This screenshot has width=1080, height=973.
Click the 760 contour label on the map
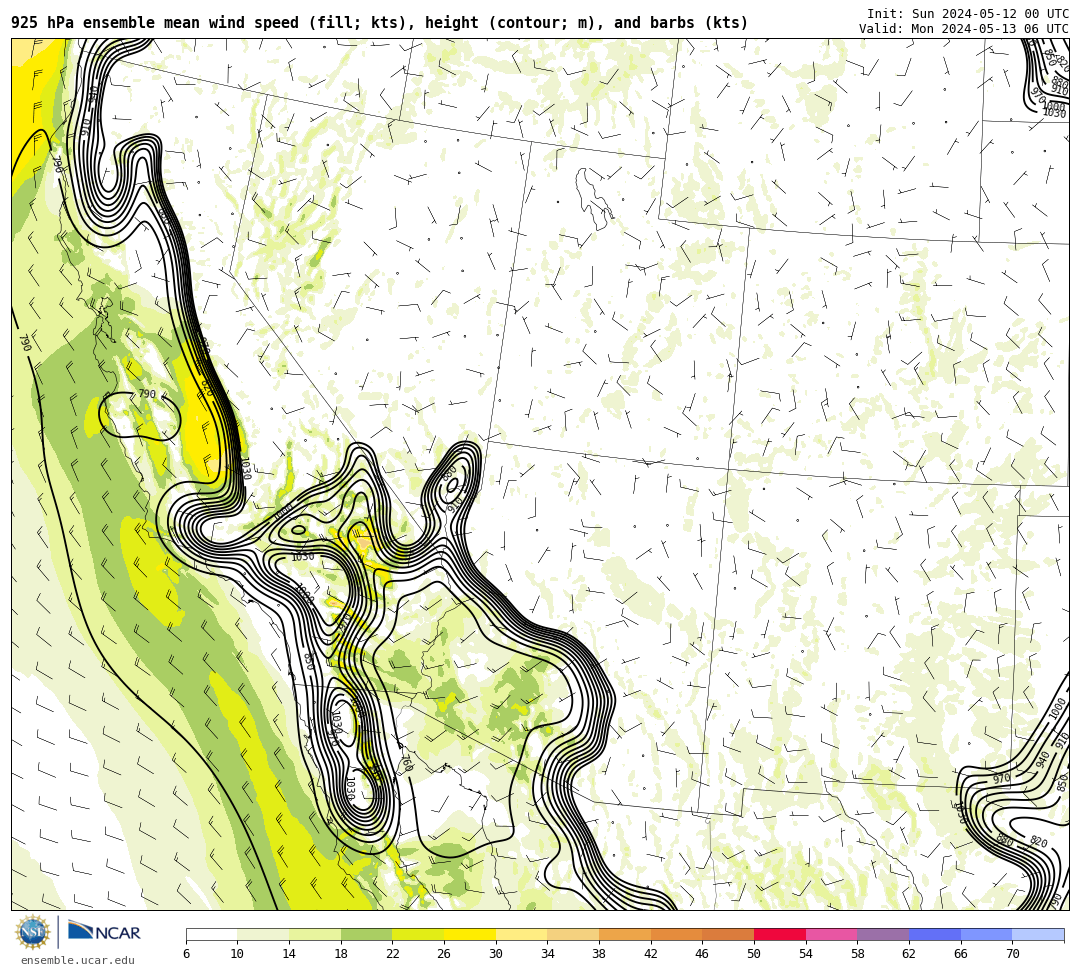[x=407, y=763]
